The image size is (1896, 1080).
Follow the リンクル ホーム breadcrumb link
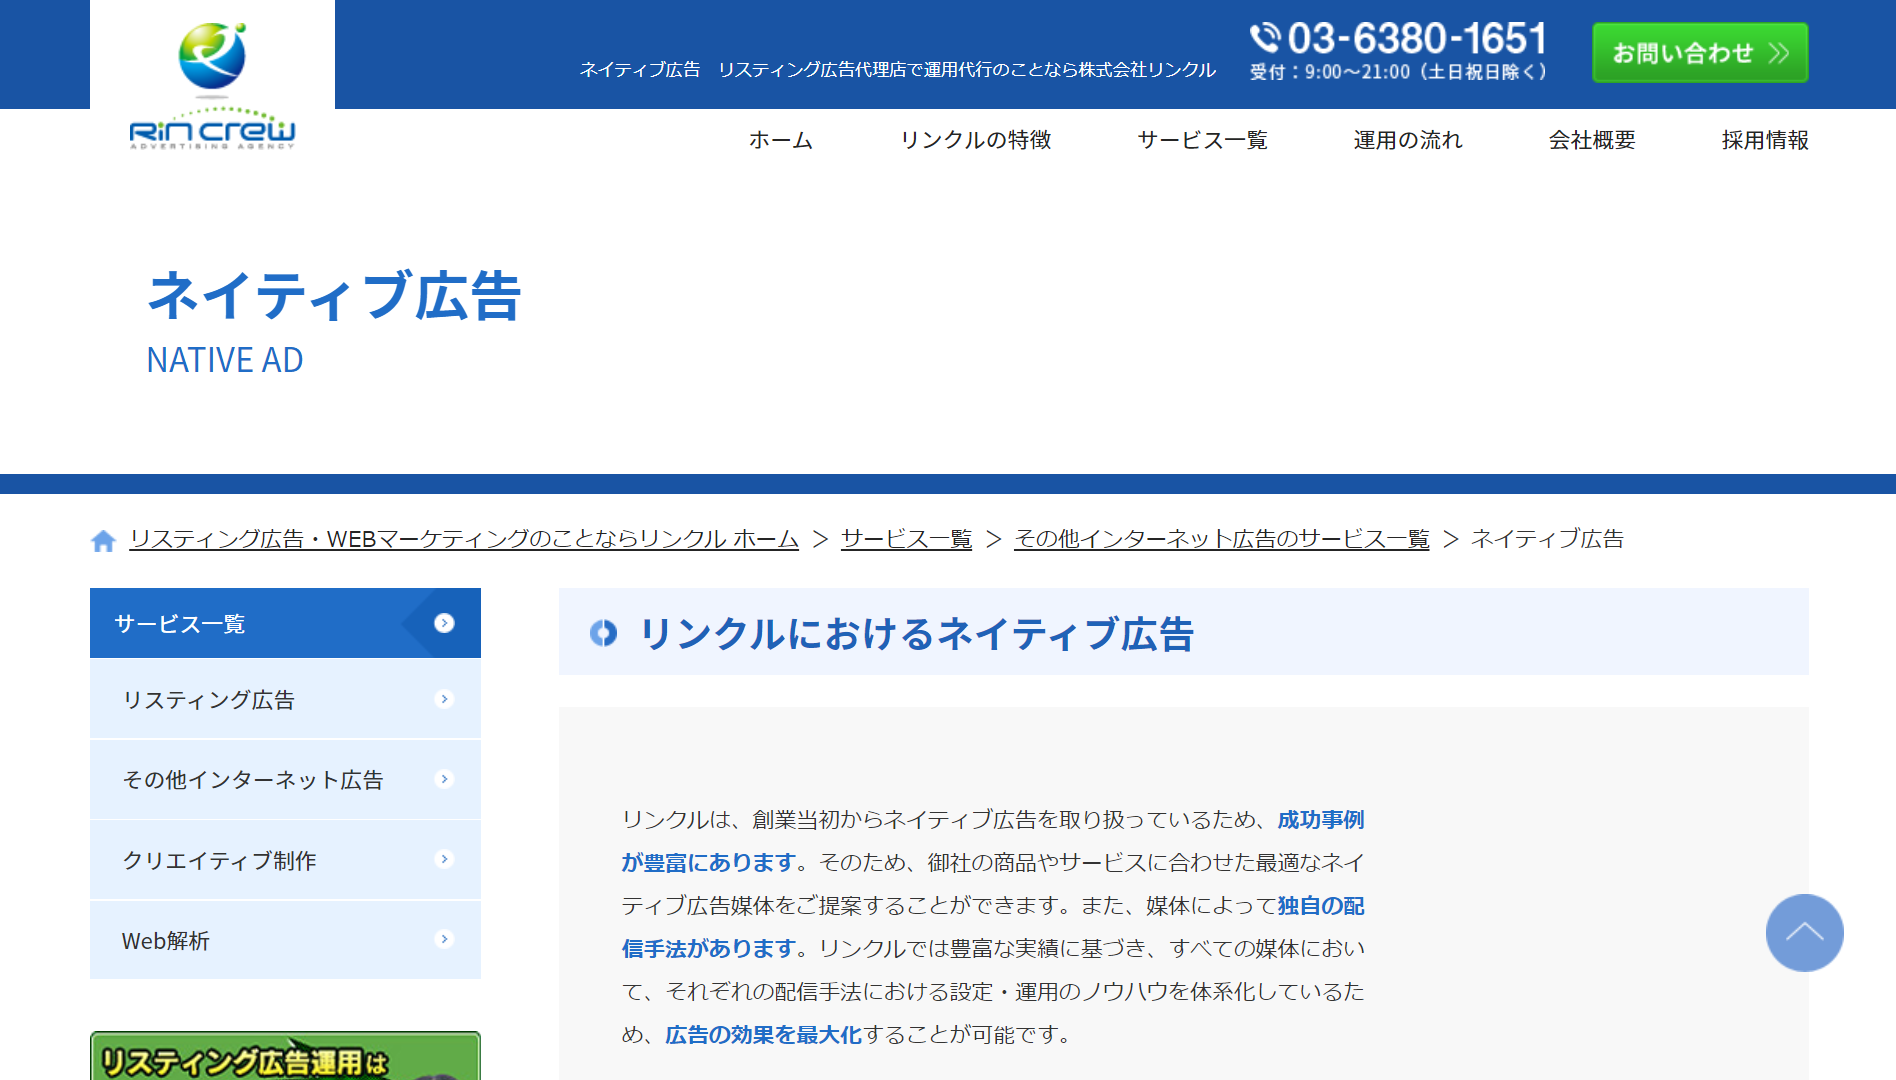(464, 539)
